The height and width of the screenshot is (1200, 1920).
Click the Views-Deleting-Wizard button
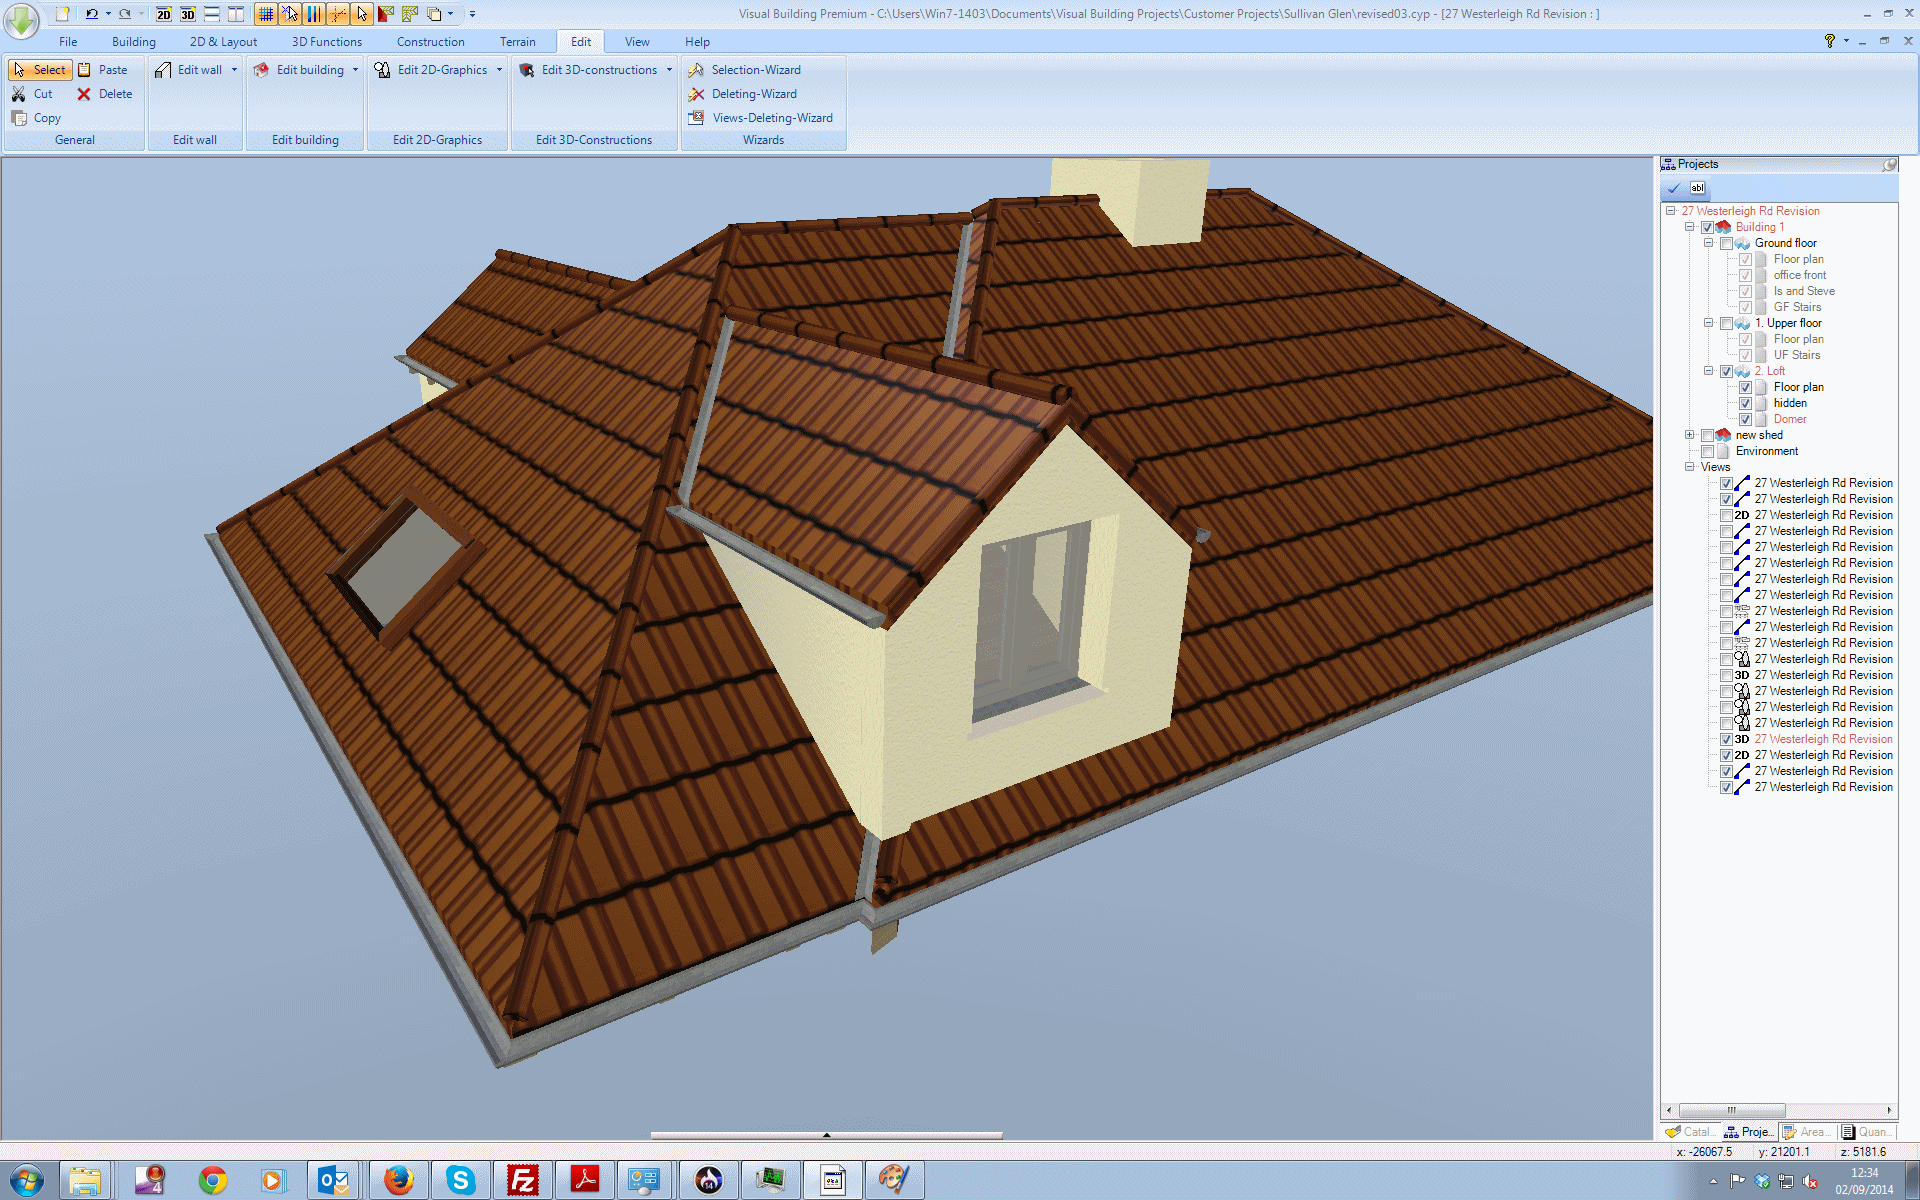click(771, 118)
